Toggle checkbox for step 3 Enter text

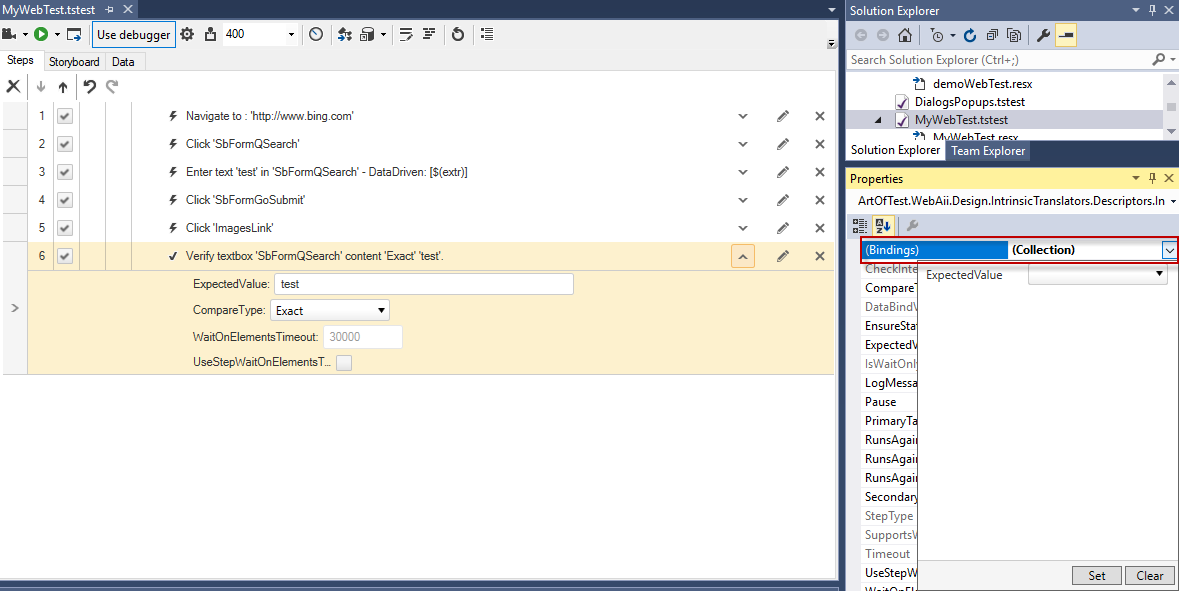[65, 172]
